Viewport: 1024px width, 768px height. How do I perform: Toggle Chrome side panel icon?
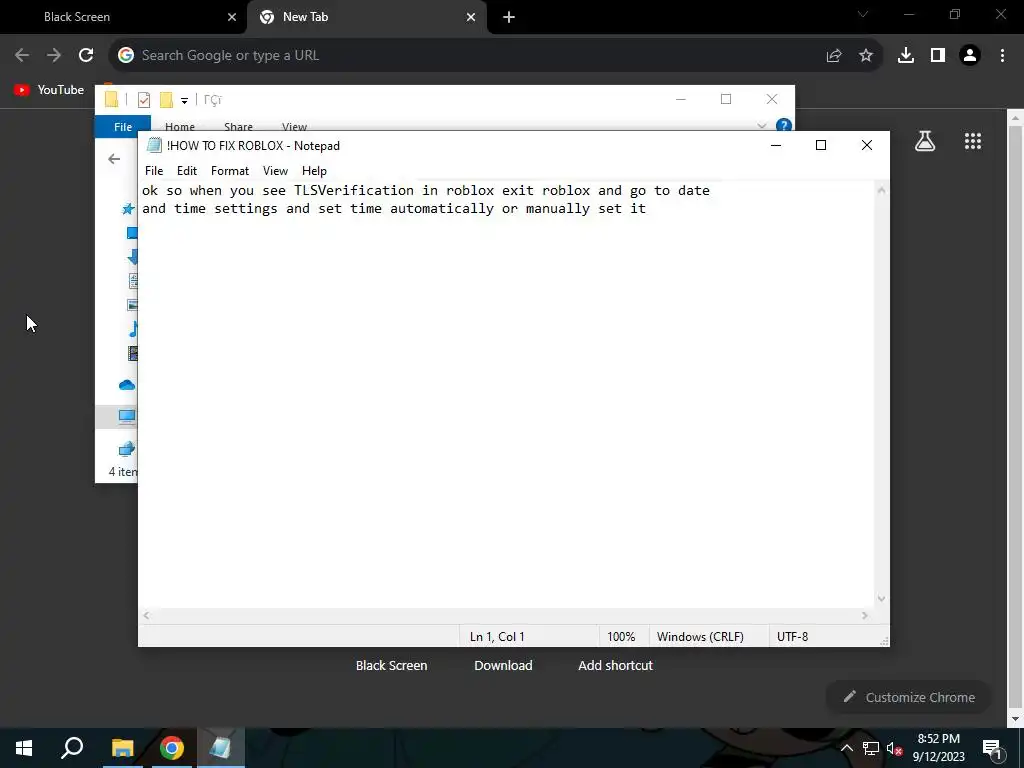938,56
